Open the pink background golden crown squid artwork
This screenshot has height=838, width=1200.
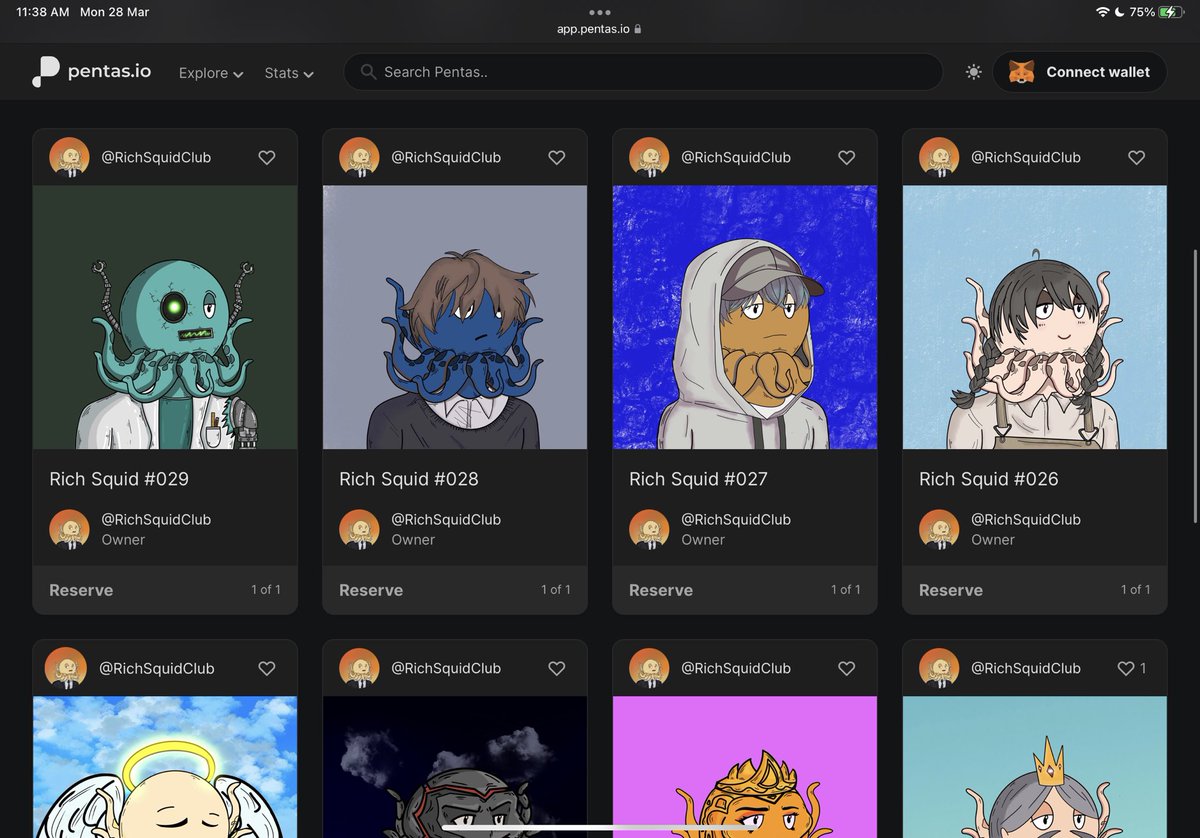point(745,766)
